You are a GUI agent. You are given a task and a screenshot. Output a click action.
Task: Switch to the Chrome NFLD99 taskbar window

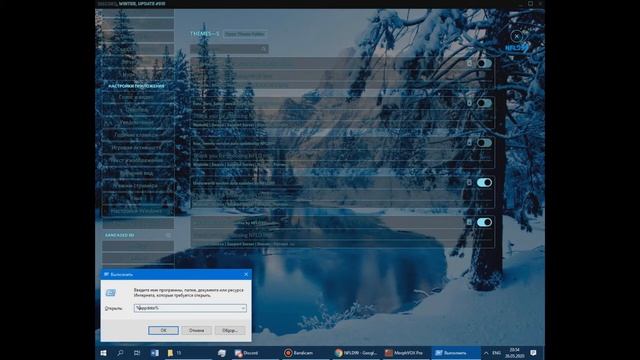point(356,353)
